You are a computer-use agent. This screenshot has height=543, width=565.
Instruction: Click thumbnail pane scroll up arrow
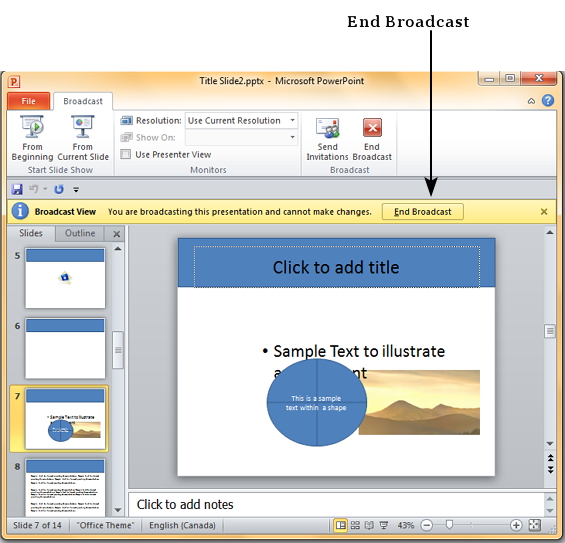click(x=117, y=249)
